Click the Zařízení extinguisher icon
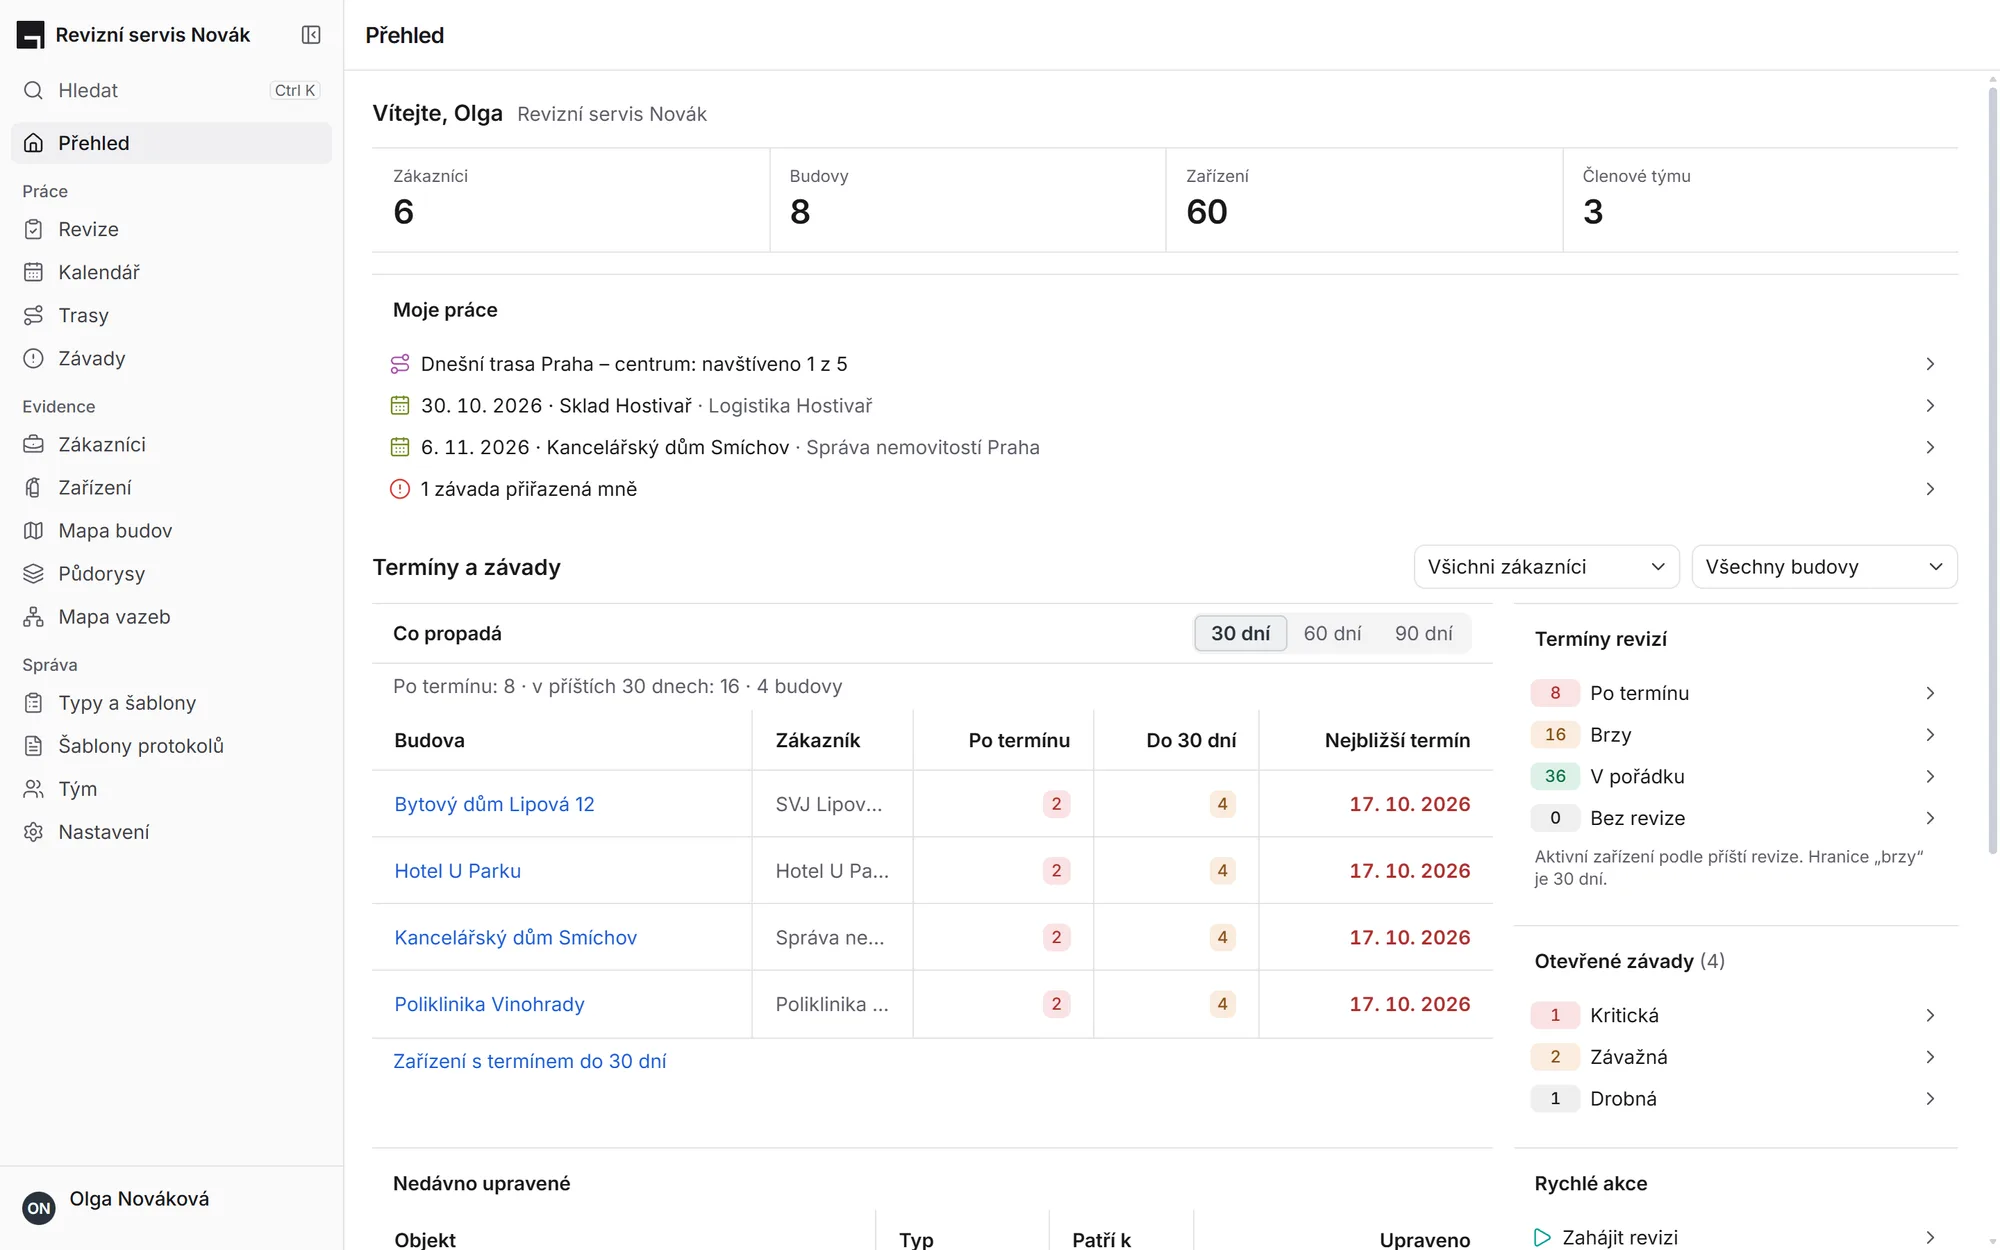The width and height of the screenshot is (2000, 1250). click(x=33, y=487)
